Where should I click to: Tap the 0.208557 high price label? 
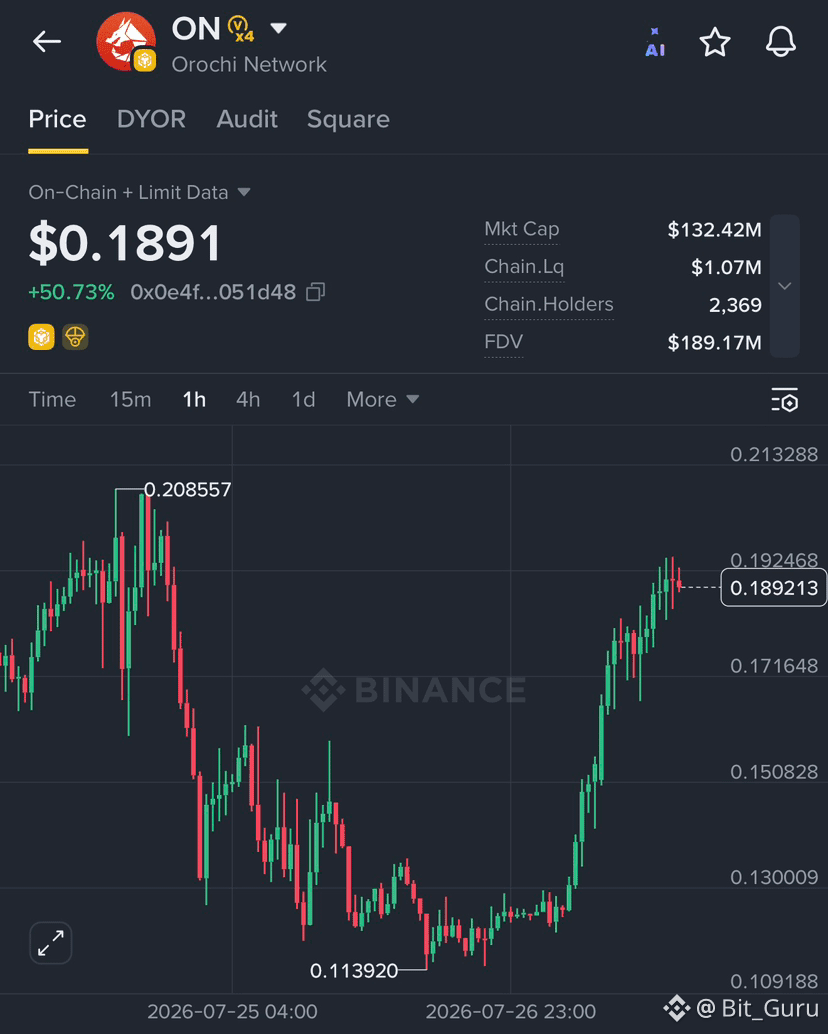pyautogui.click(x=188, y=489)
